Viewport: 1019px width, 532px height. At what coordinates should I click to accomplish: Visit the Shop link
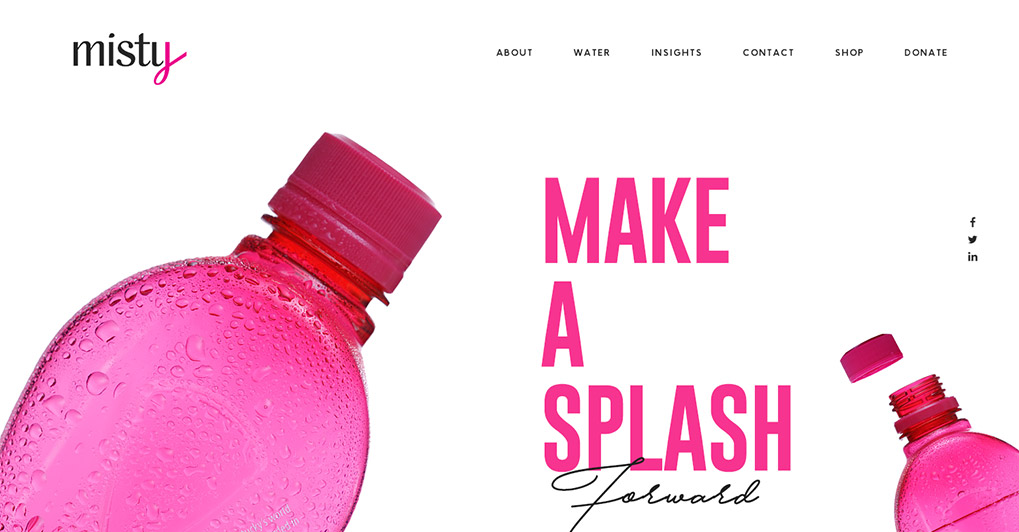click(x=849, y=53)
